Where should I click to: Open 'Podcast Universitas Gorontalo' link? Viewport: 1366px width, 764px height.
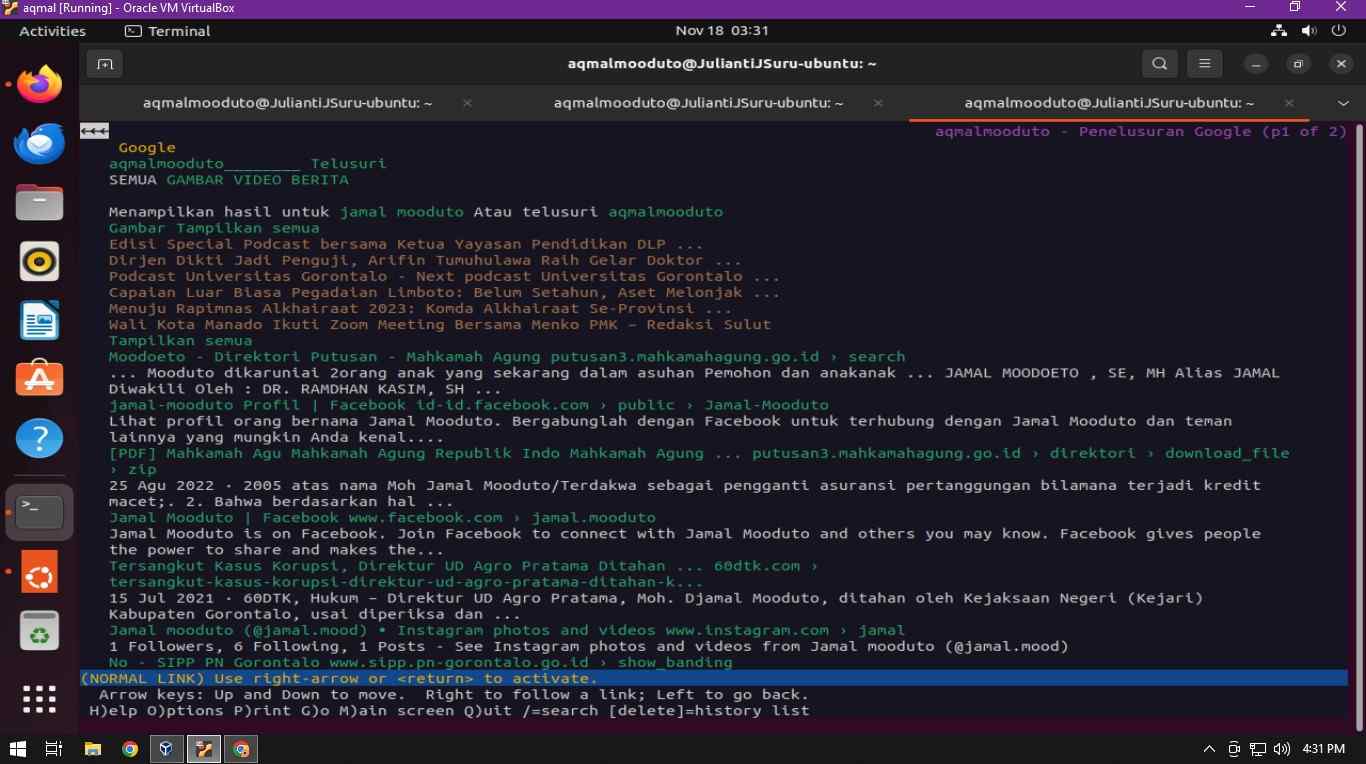(444, 276)
